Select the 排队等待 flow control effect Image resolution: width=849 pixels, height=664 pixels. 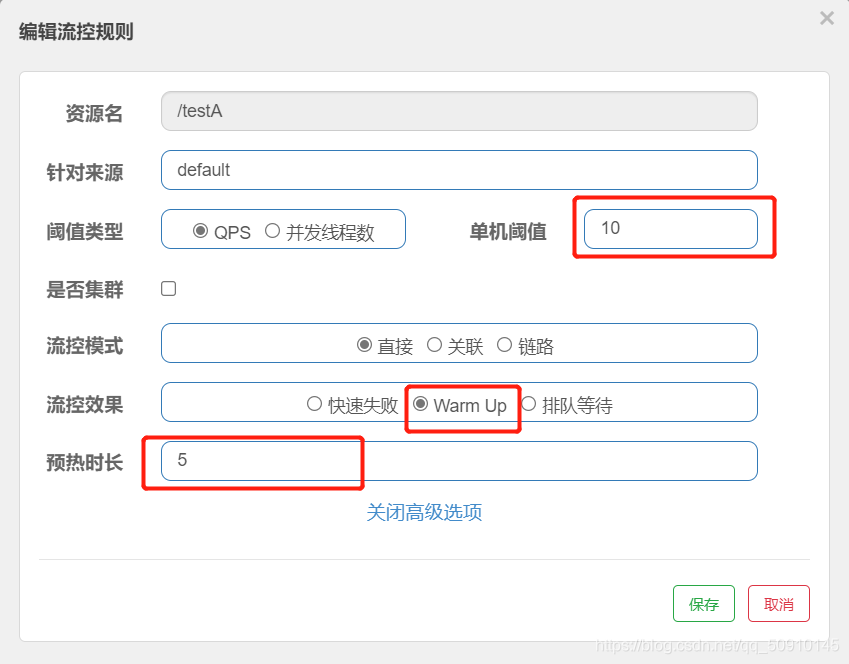[x=527, y=404]
